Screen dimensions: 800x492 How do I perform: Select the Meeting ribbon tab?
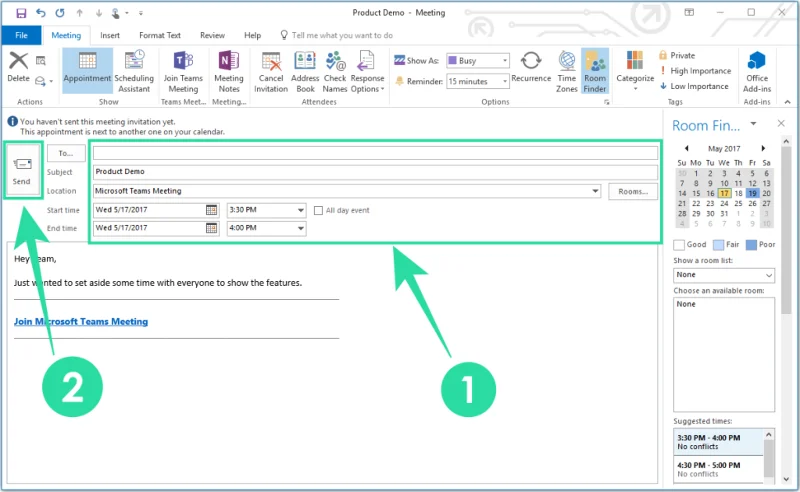point(66,35)
